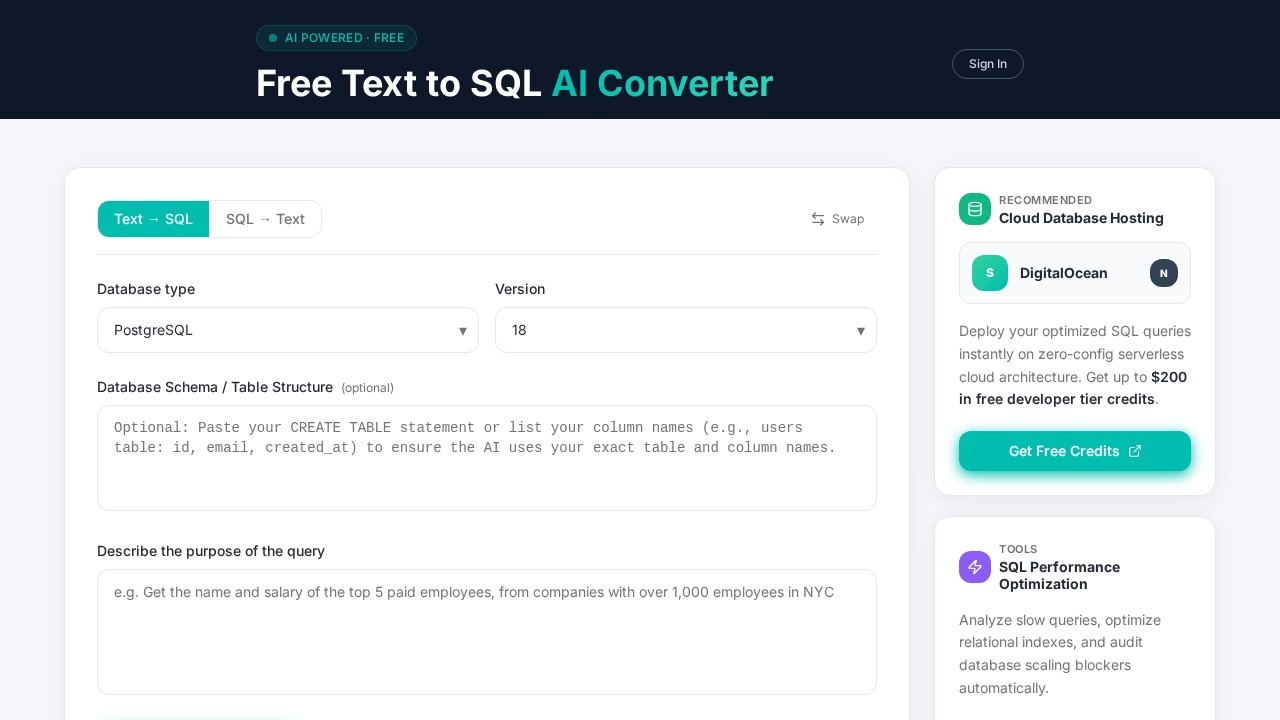Click the dark N badge in the DigitalOcean card
1280x720 pixels.
tap(1164, 273)
